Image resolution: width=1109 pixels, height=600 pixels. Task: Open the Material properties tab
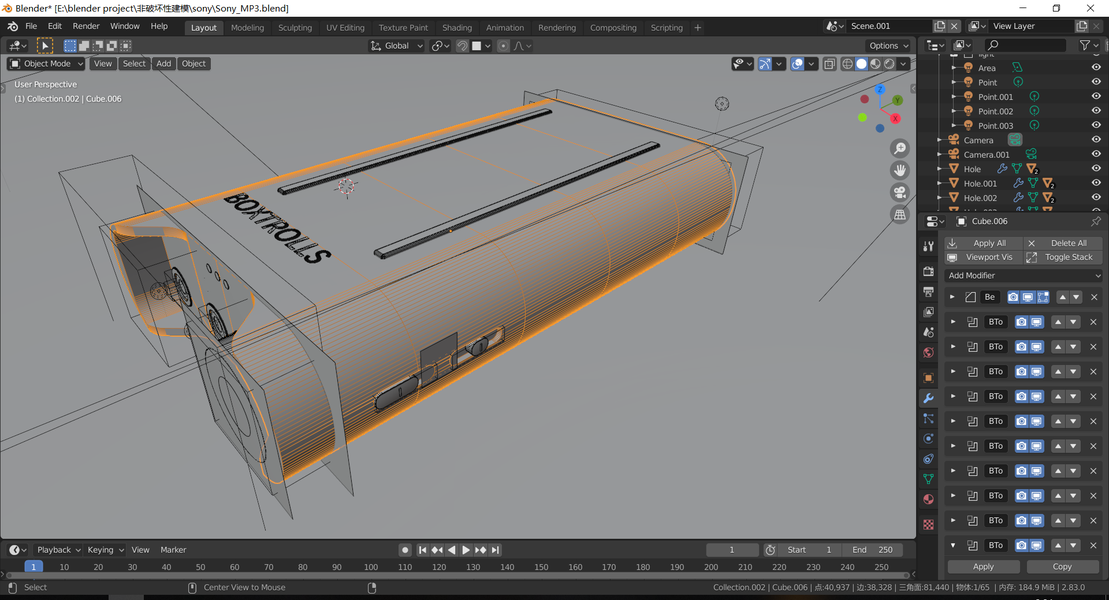929,500
